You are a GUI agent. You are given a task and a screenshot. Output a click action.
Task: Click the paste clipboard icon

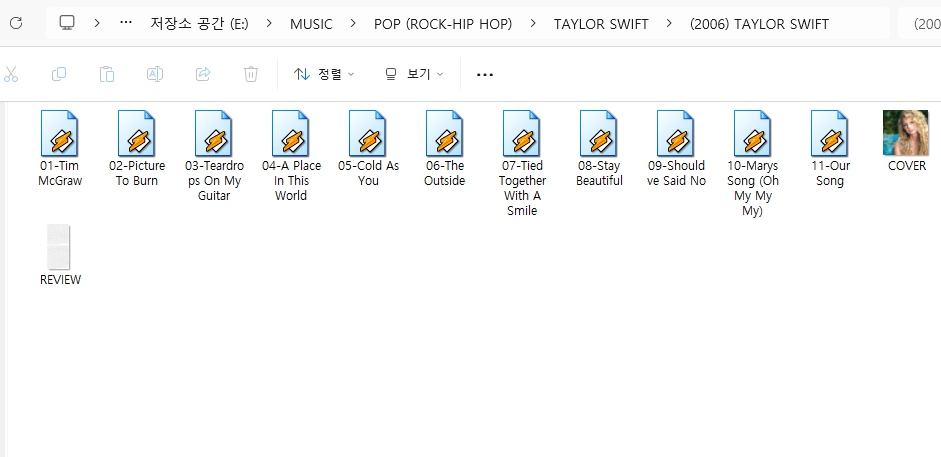click(x=107, y=74)
